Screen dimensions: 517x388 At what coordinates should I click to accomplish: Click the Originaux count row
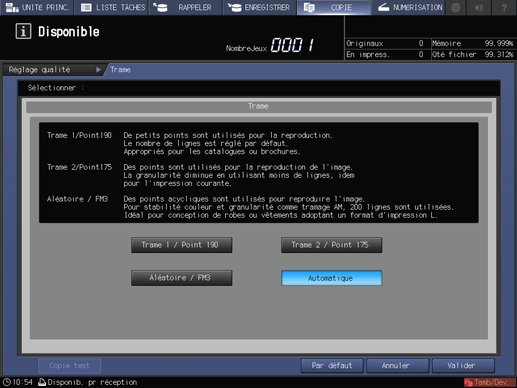[x=387, y=44]
